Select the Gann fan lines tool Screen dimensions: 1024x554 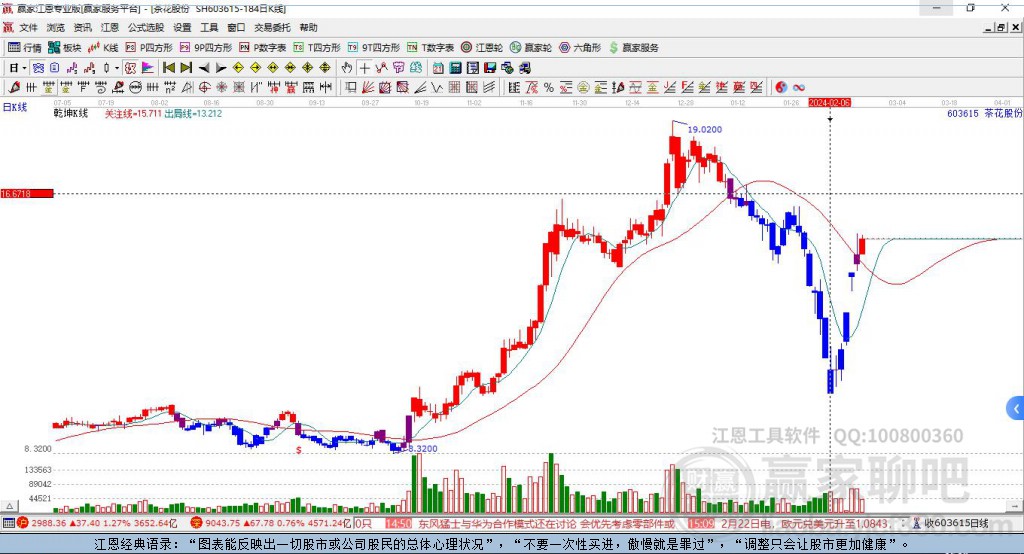click(368, 88)
